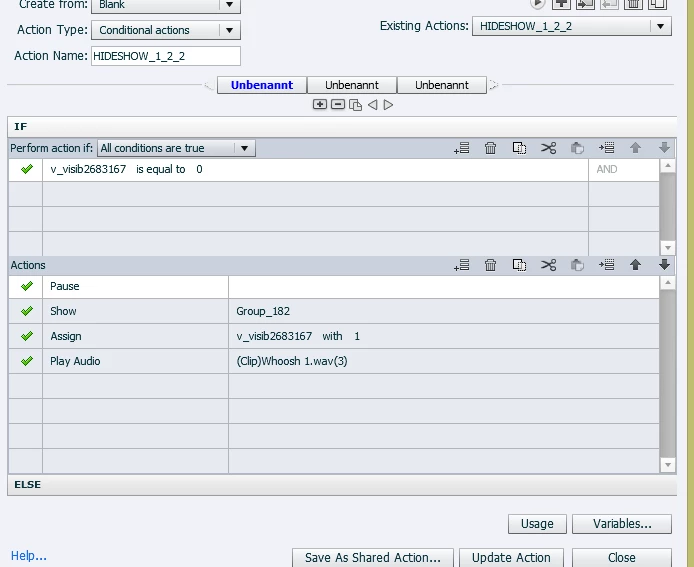694x567 pixels.
Task: Click the actions list scroll-up arrow
Action: pos(667,282)
